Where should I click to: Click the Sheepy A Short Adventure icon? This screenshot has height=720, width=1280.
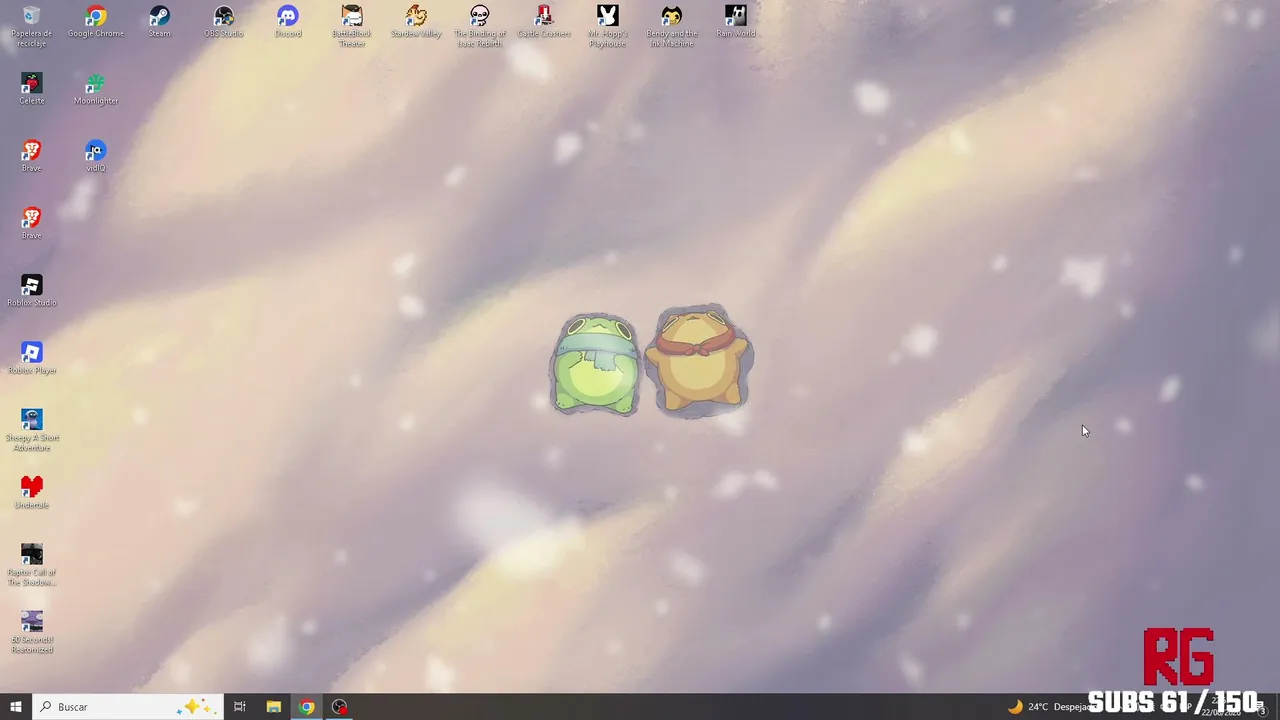(x=32, y=430)
